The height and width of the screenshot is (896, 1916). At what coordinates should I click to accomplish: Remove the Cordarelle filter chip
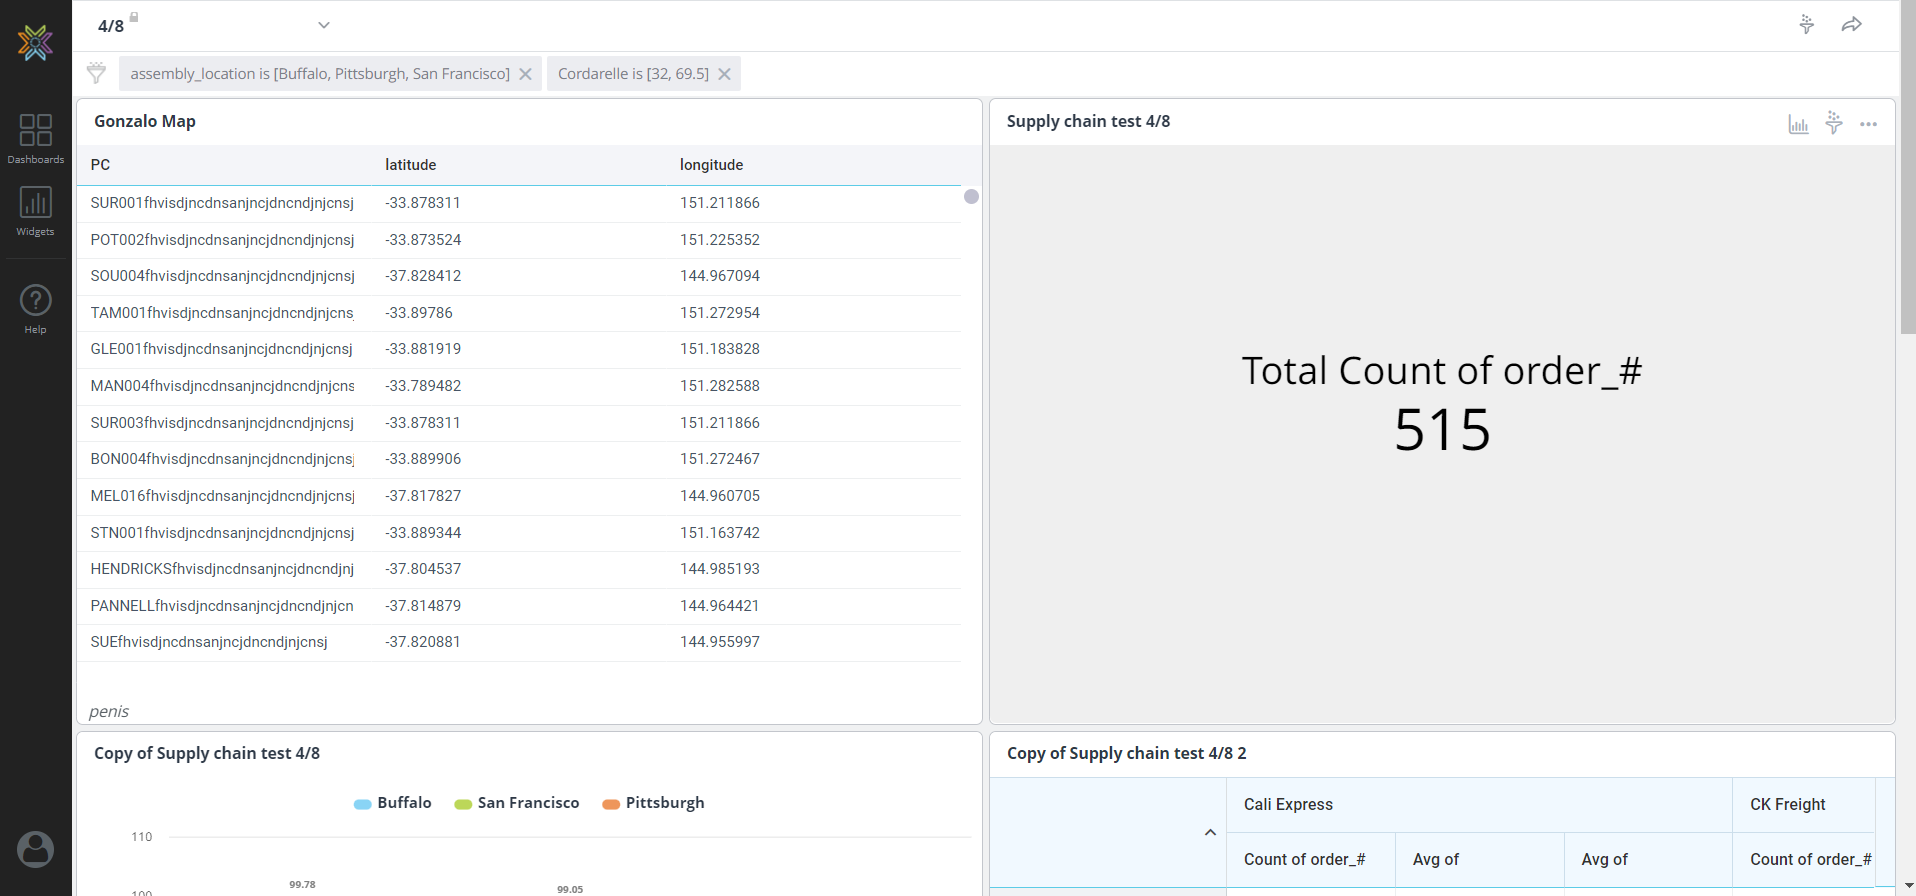click(x=724, y=74)
